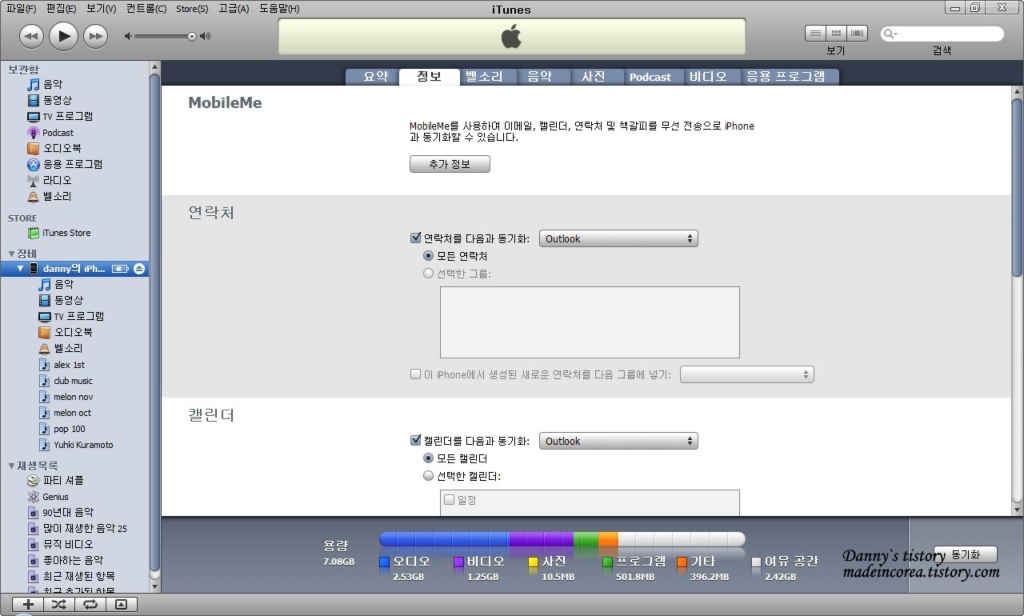
Task: Open 90년대 음악 smart playlist
Action: point(60,512)
